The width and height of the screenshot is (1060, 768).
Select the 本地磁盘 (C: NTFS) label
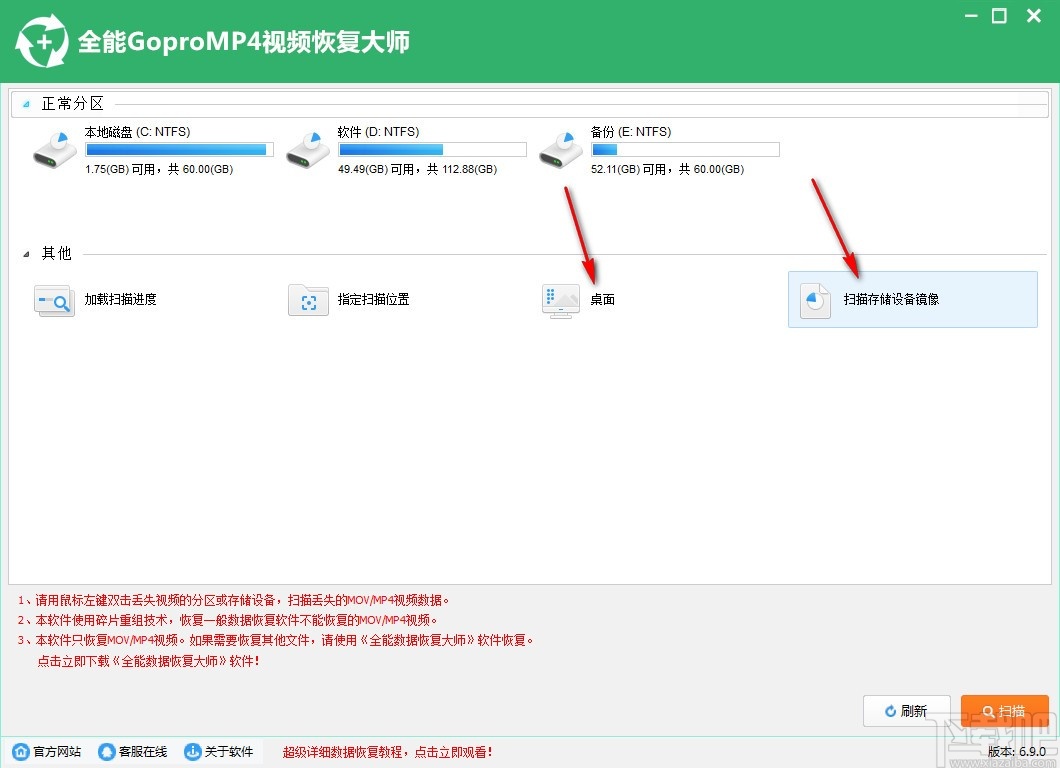(x=137, y=132)
